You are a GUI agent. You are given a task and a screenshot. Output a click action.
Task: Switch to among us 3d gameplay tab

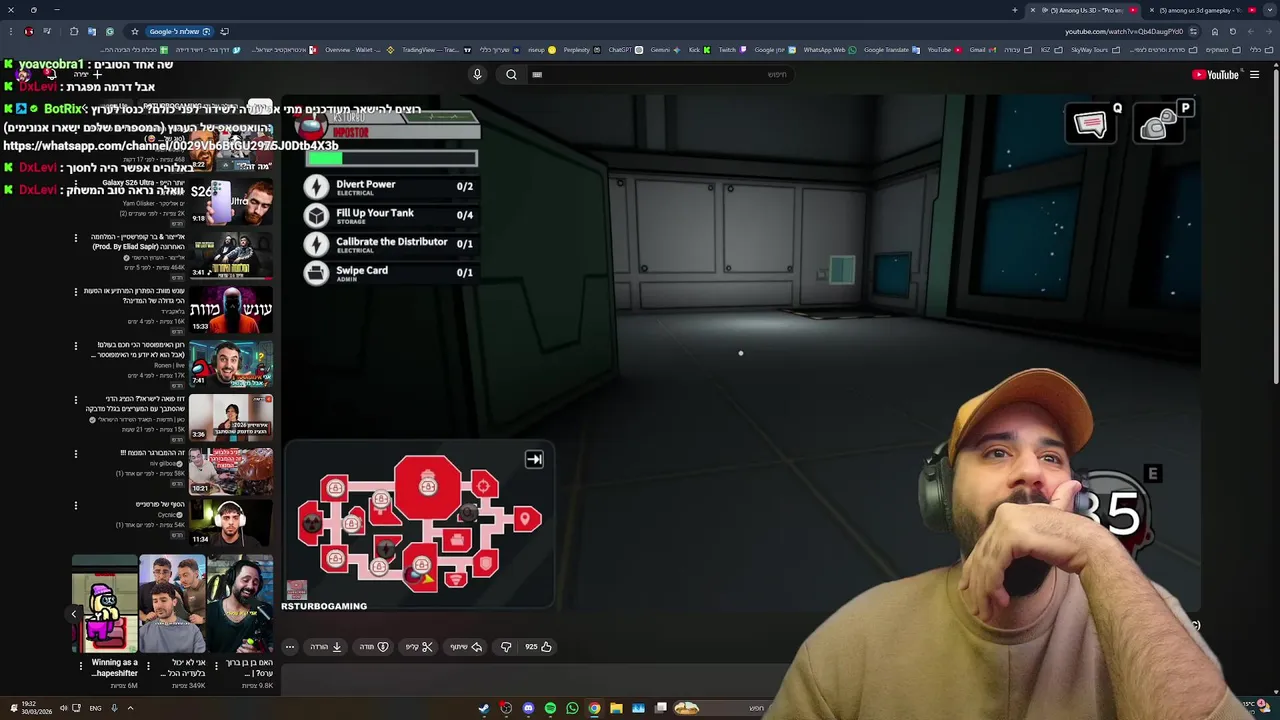(x=1204, y=10)
